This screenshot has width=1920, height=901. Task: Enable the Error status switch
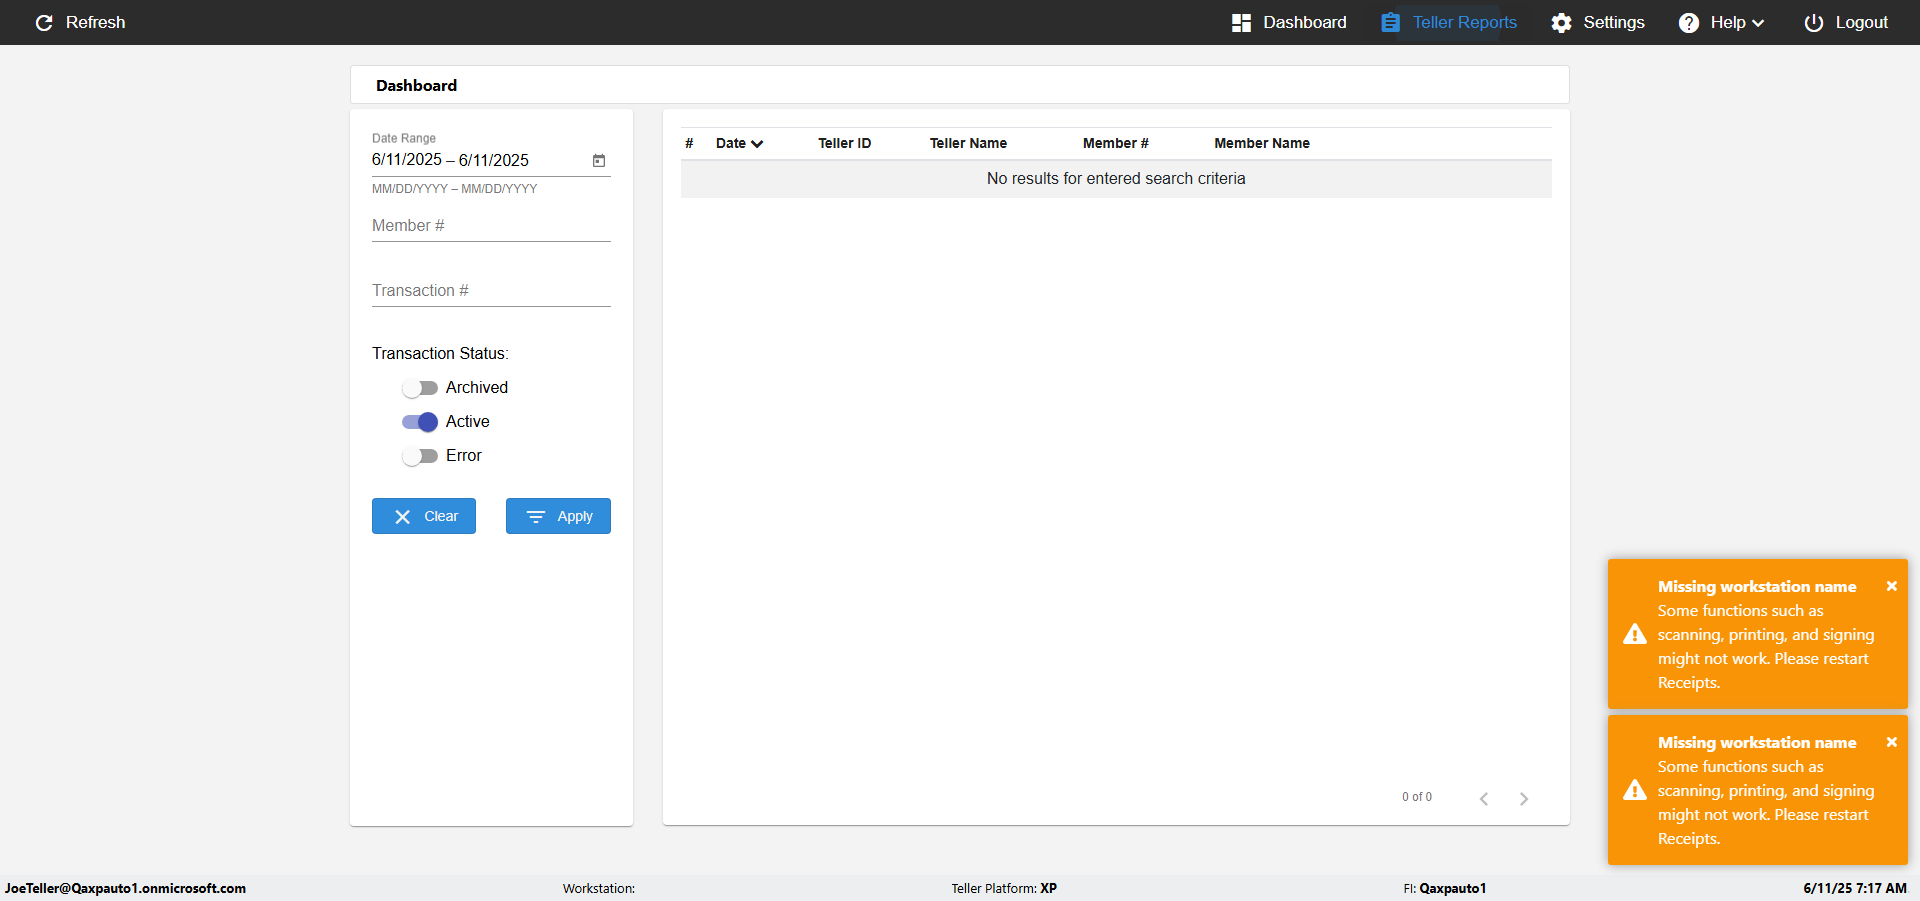[x=420, y=456]
